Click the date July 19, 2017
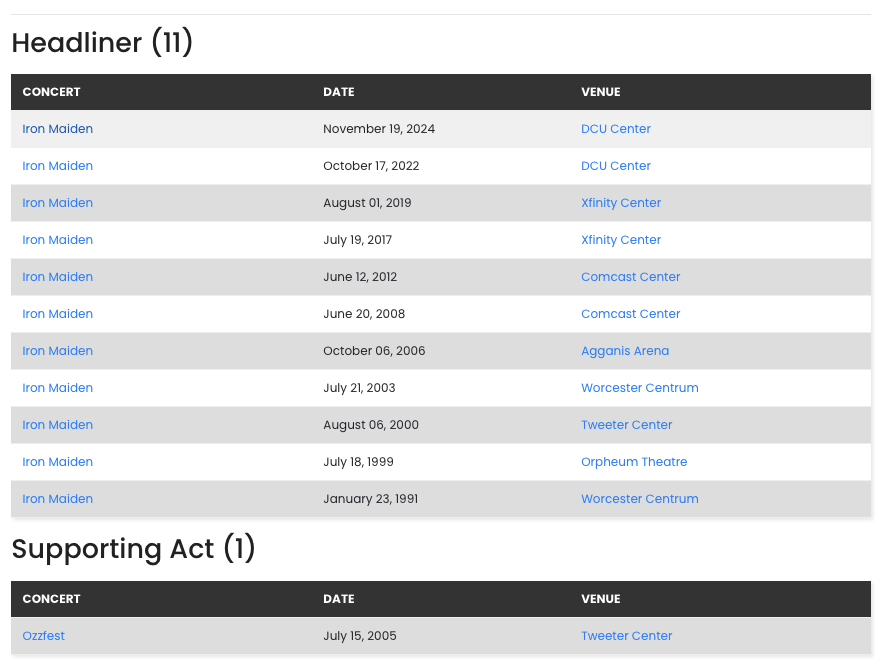 click(x=357, y=240)
